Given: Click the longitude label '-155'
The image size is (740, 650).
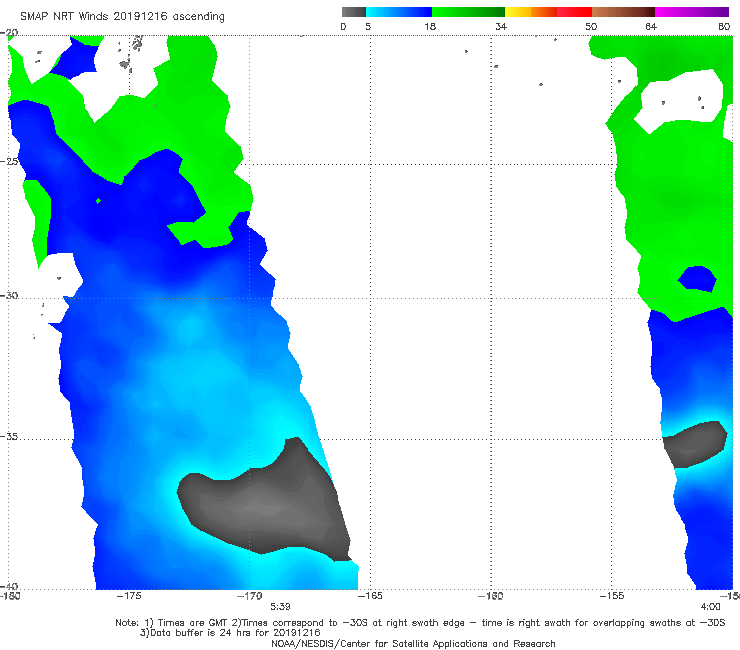Looking at the screenshot, I should (612, 596).
